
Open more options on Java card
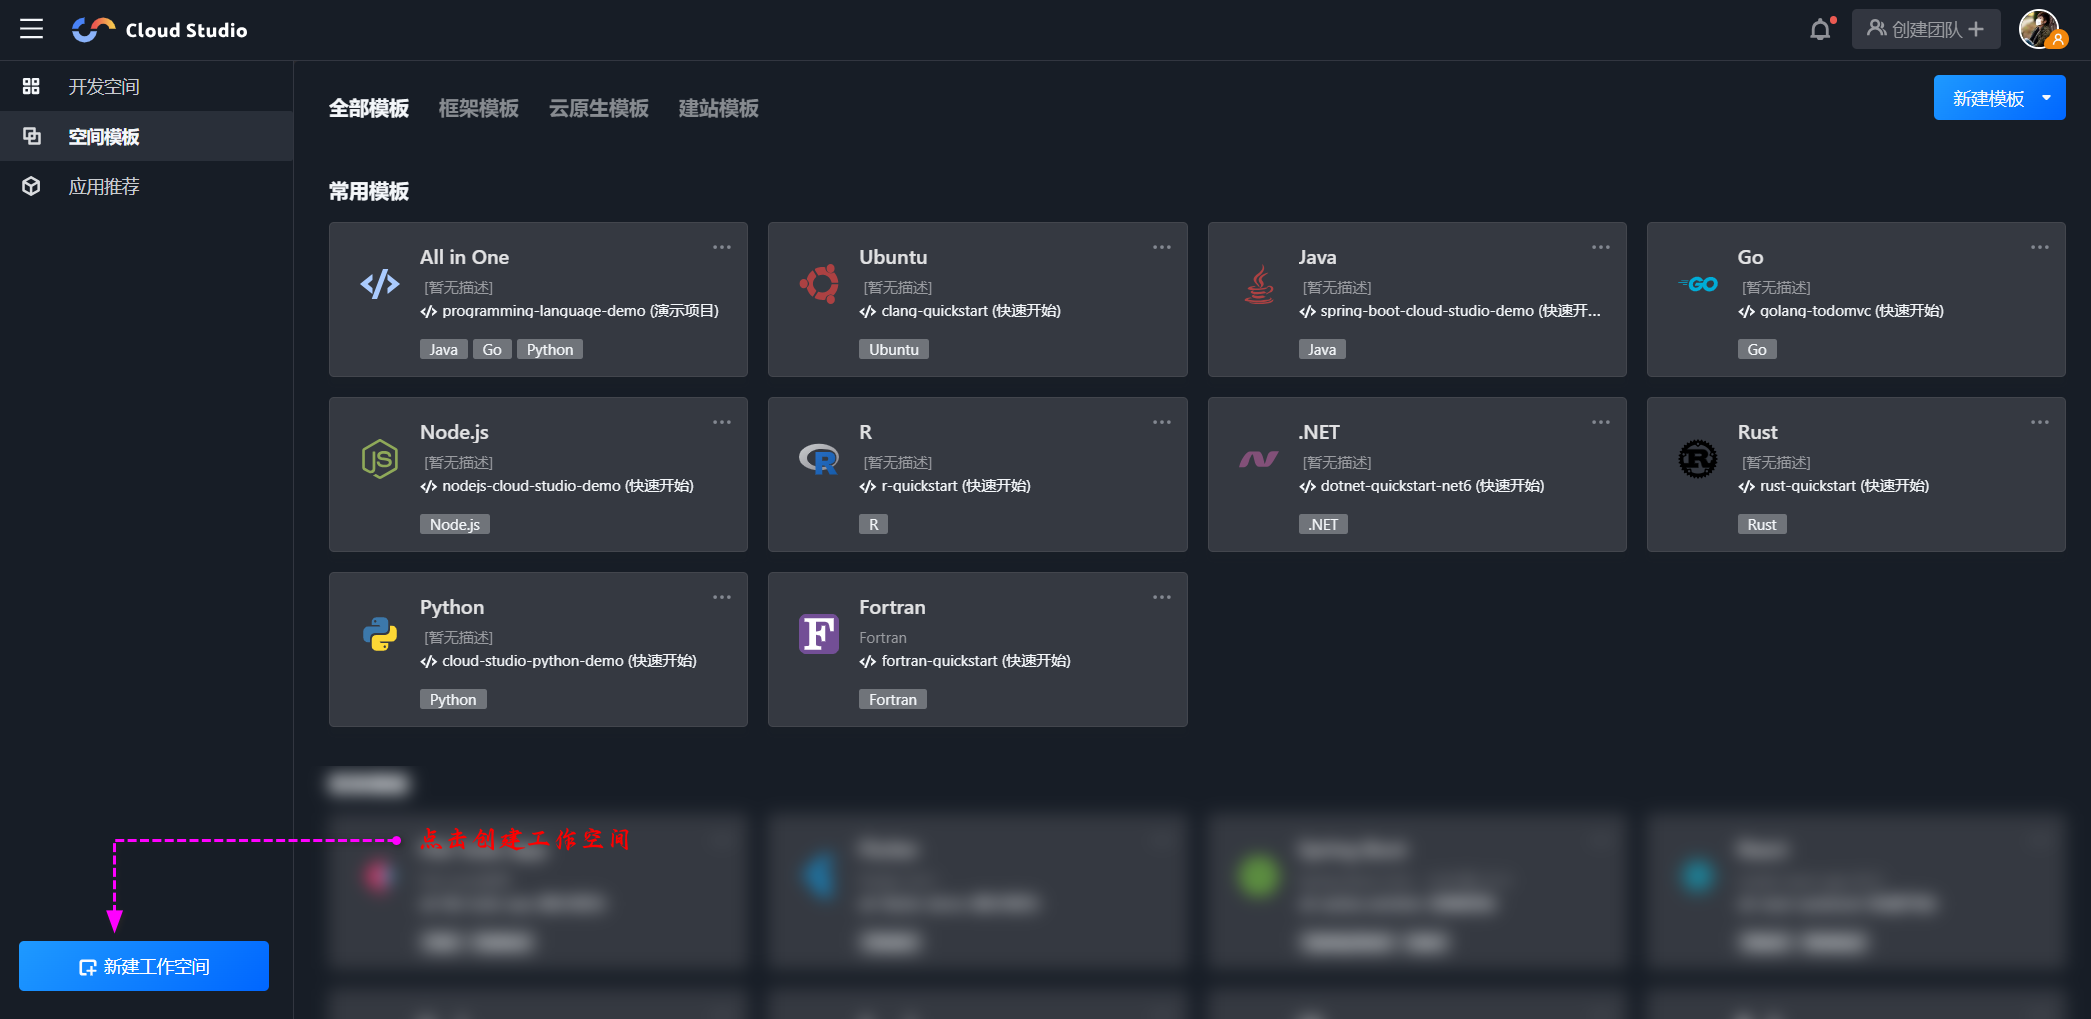1601,247
